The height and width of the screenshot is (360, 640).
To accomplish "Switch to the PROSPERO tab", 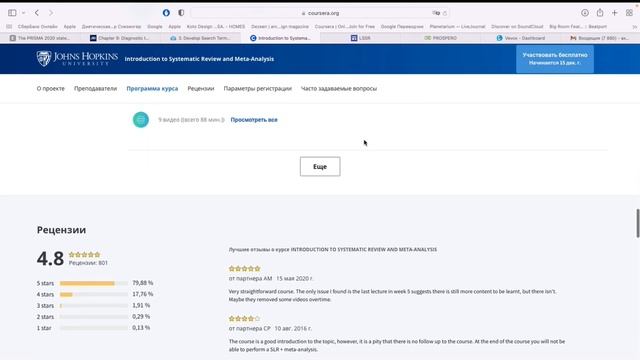I will pyautogui.click(x=440, y=38).
